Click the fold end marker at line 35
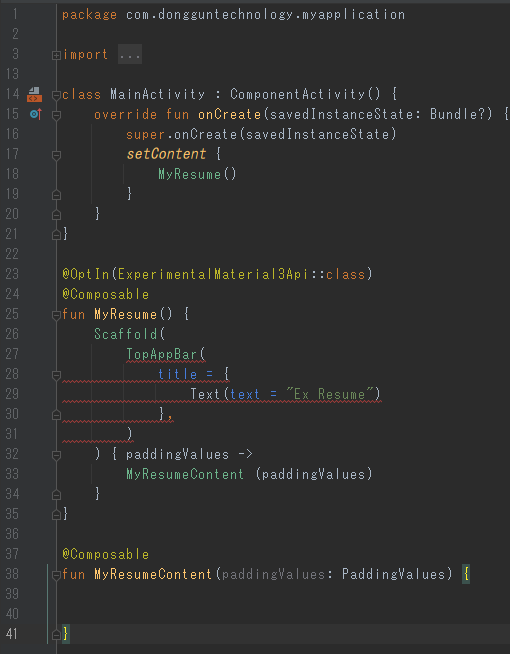This screenshot has height=654, width=510. 56,516
